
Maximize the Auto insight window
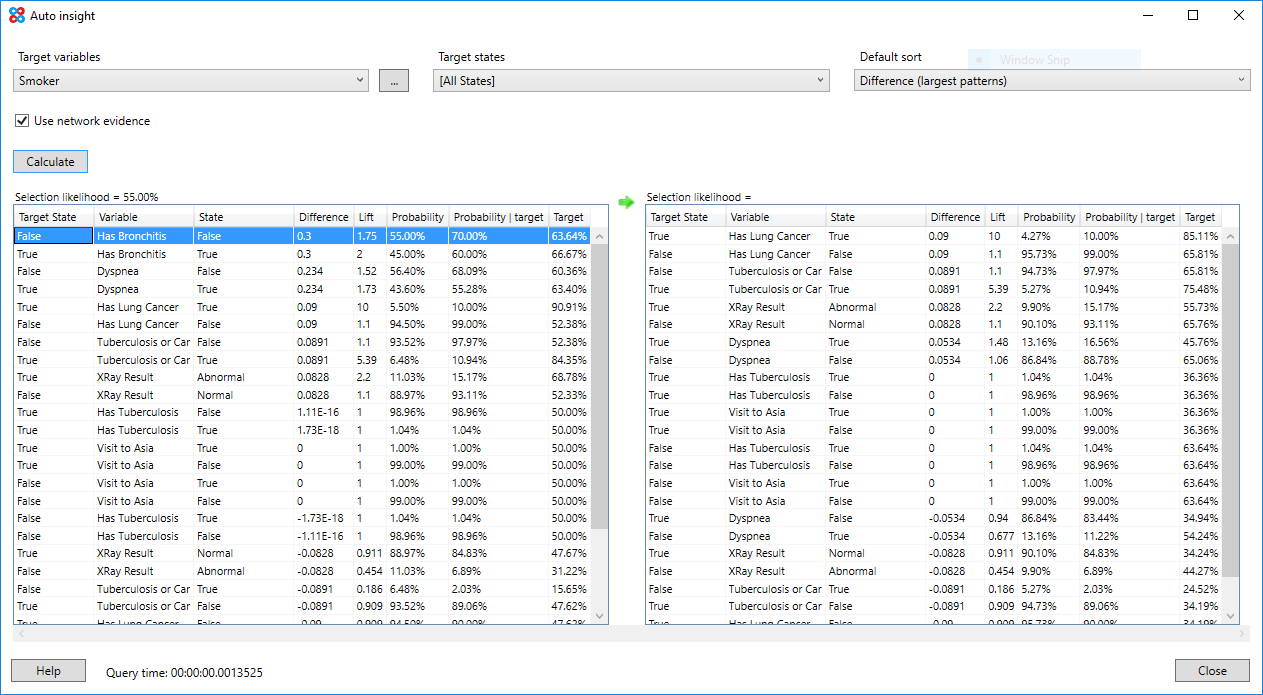(x=1193, y=16)
